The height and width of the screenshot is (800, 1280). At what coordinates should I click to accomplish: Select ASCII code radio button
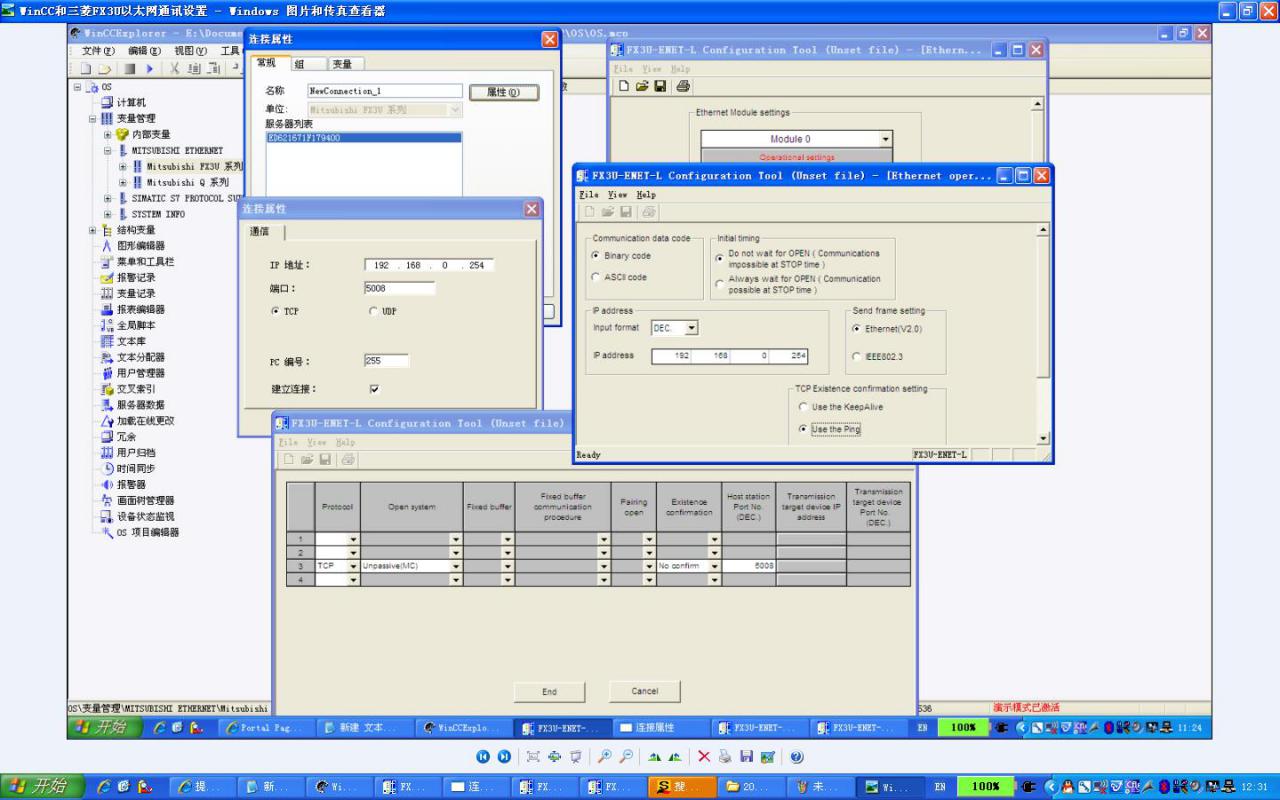[596, 277]
